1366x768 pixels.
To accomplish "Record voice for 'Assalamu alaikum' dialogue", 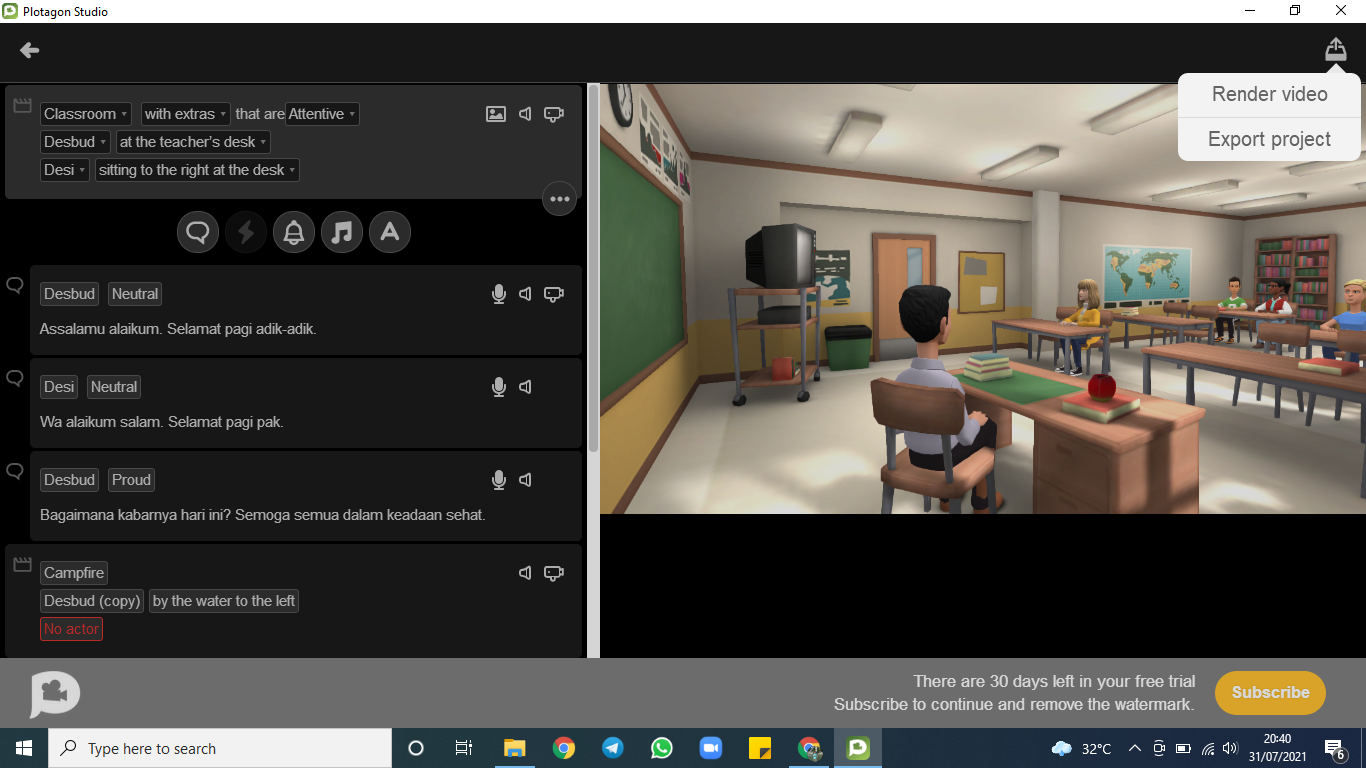I will (498, 294).
